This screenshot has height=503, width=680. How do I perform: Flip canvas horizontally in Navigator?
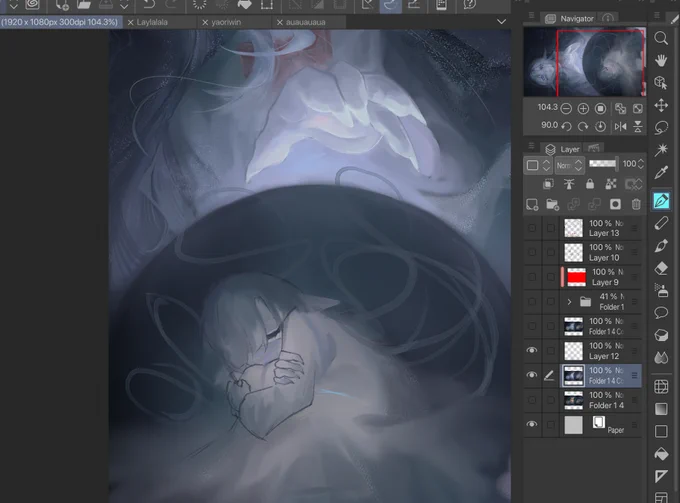click(x=621, y=126)
